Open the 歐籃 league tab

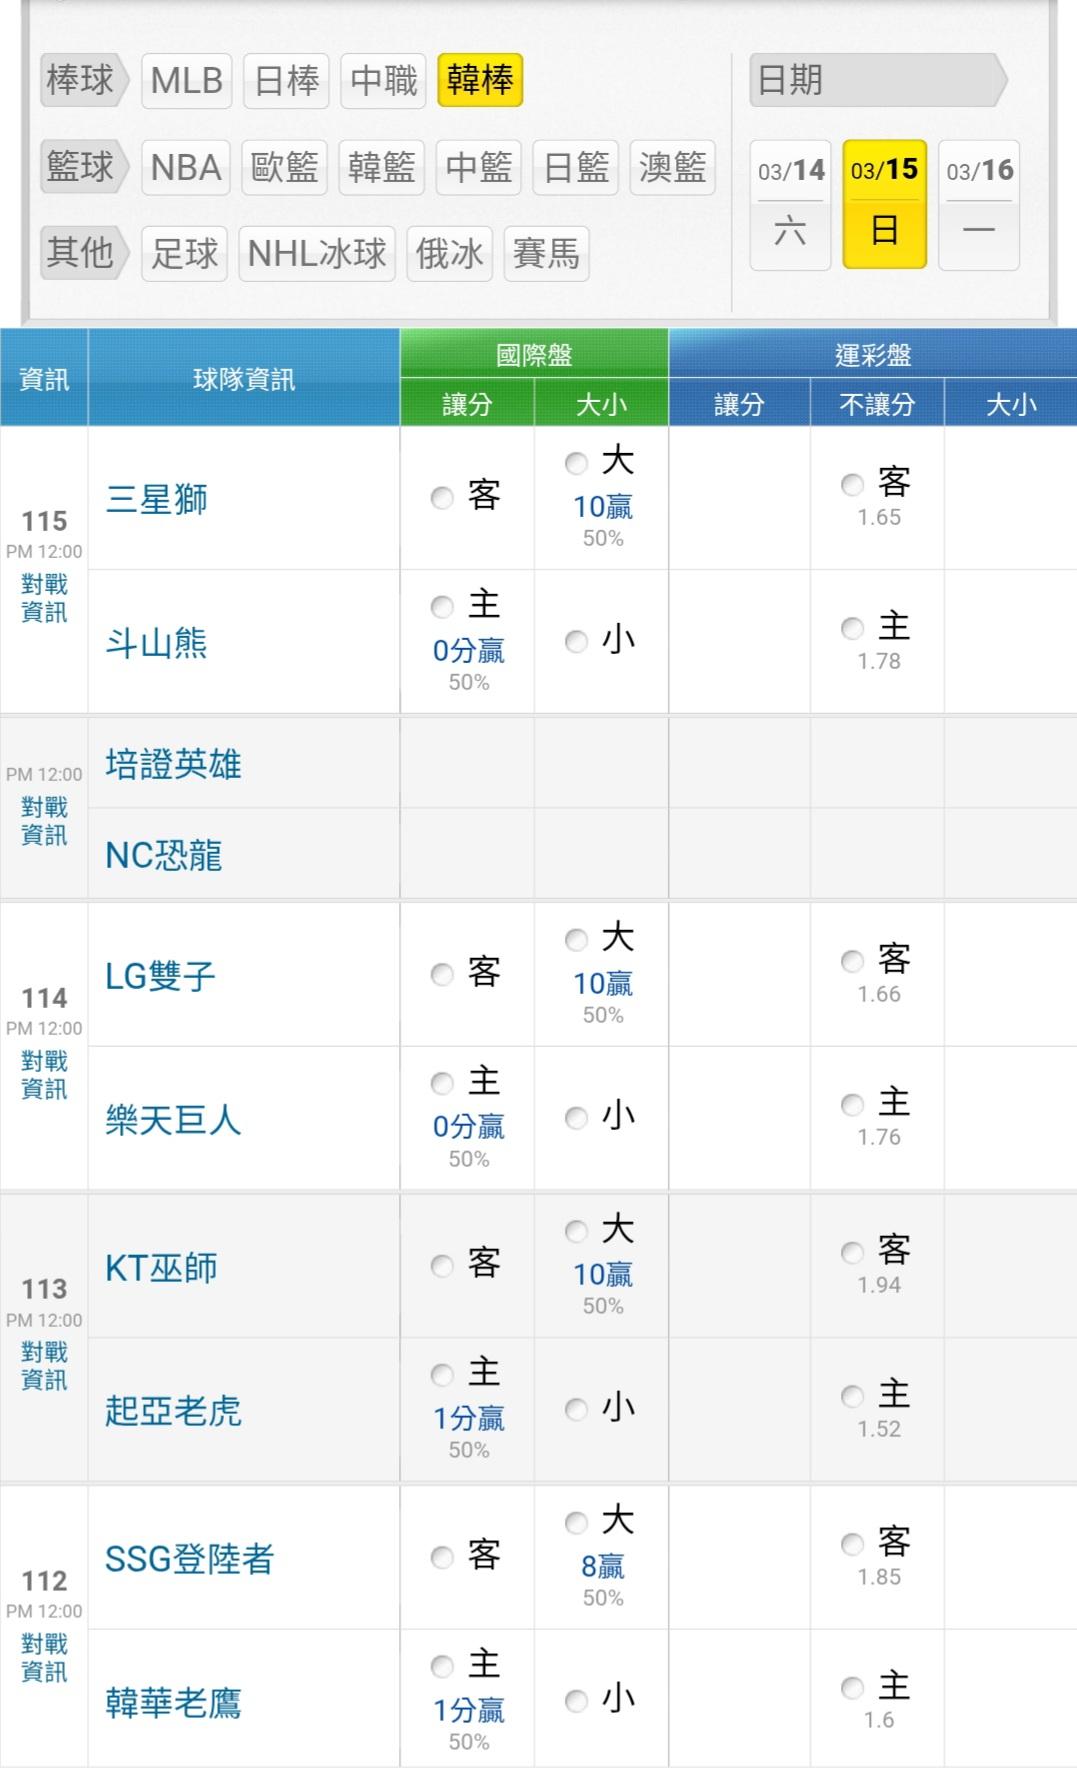tap(284, 167)
